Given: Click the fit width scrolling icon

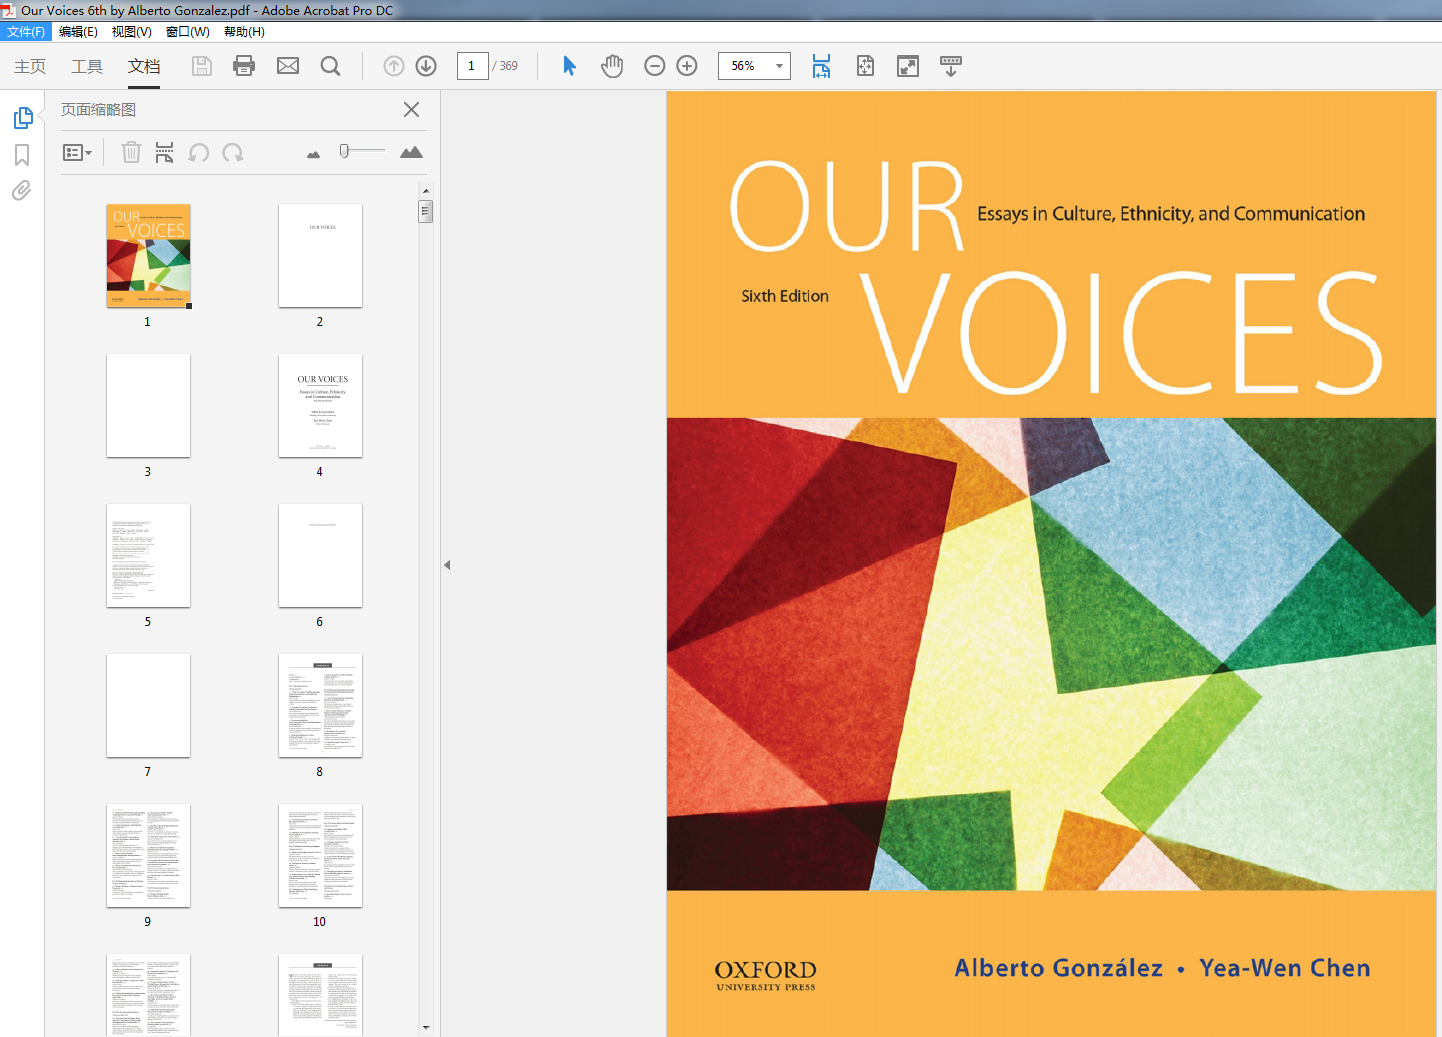Looking at the screenshot, I should (x=821, y=66).
